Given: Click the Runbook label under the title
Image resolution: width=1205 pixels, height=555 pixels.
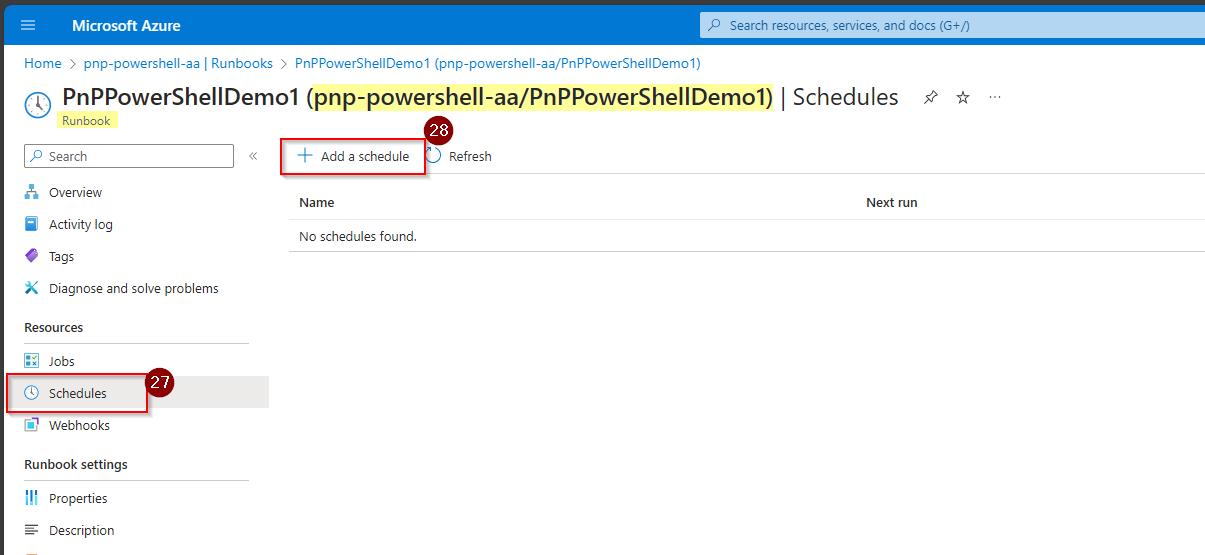Looking at the screenshot, I should click(85, 120).
